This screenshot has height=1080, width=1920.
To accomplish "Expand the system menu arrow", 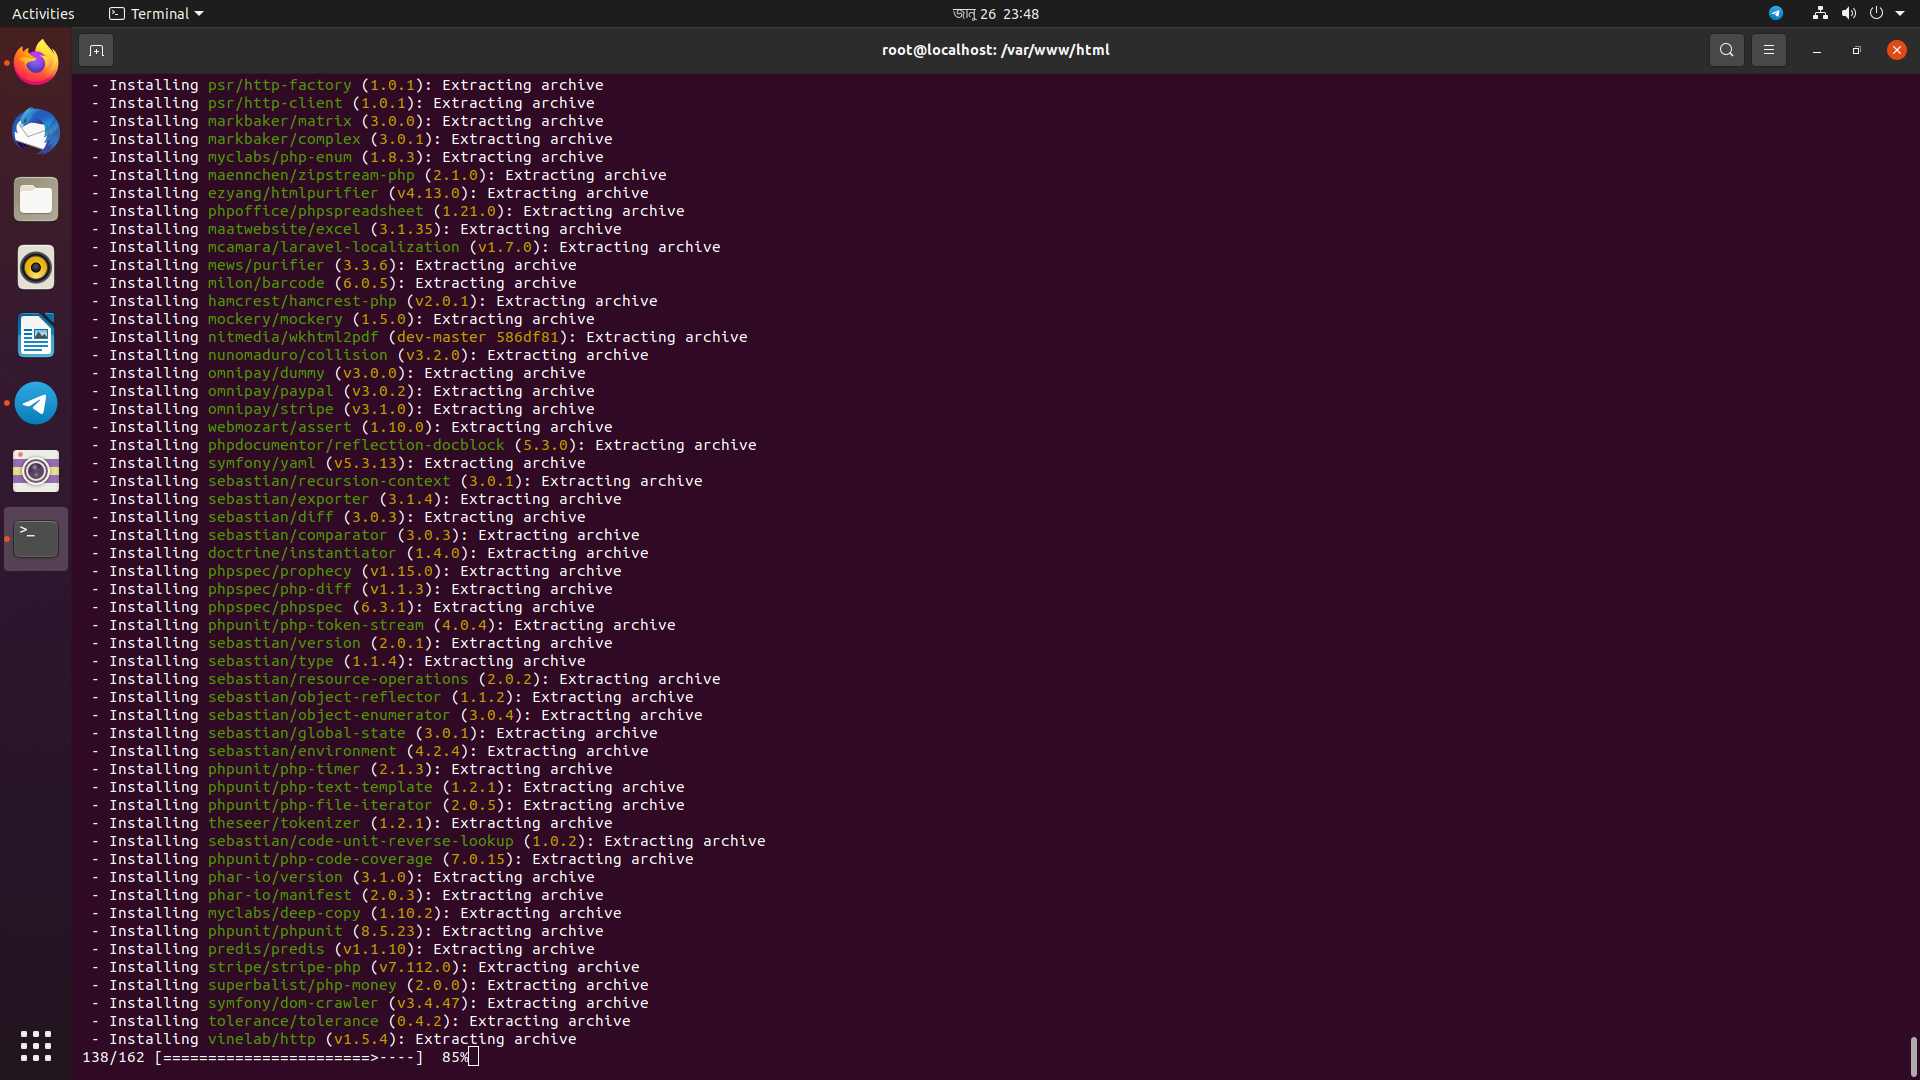I will [x=1900, y=13].
